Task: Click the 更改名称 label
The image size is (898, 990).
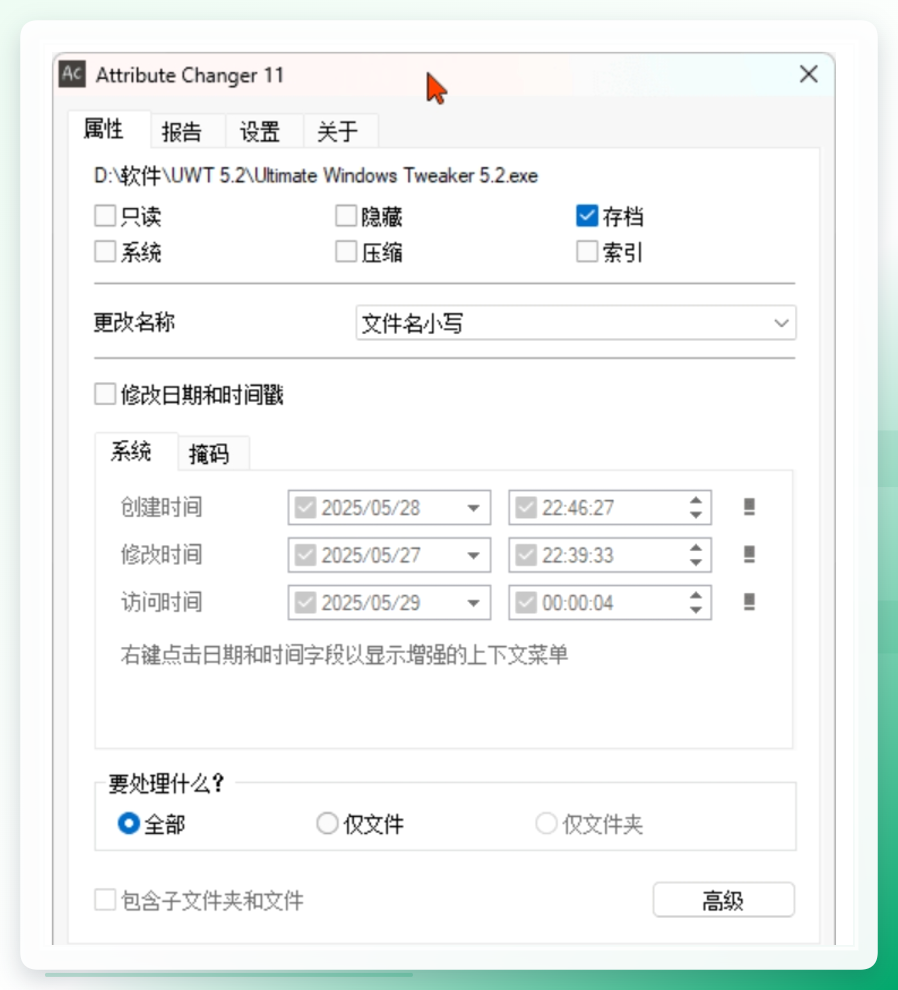Action: coord(134,323)
